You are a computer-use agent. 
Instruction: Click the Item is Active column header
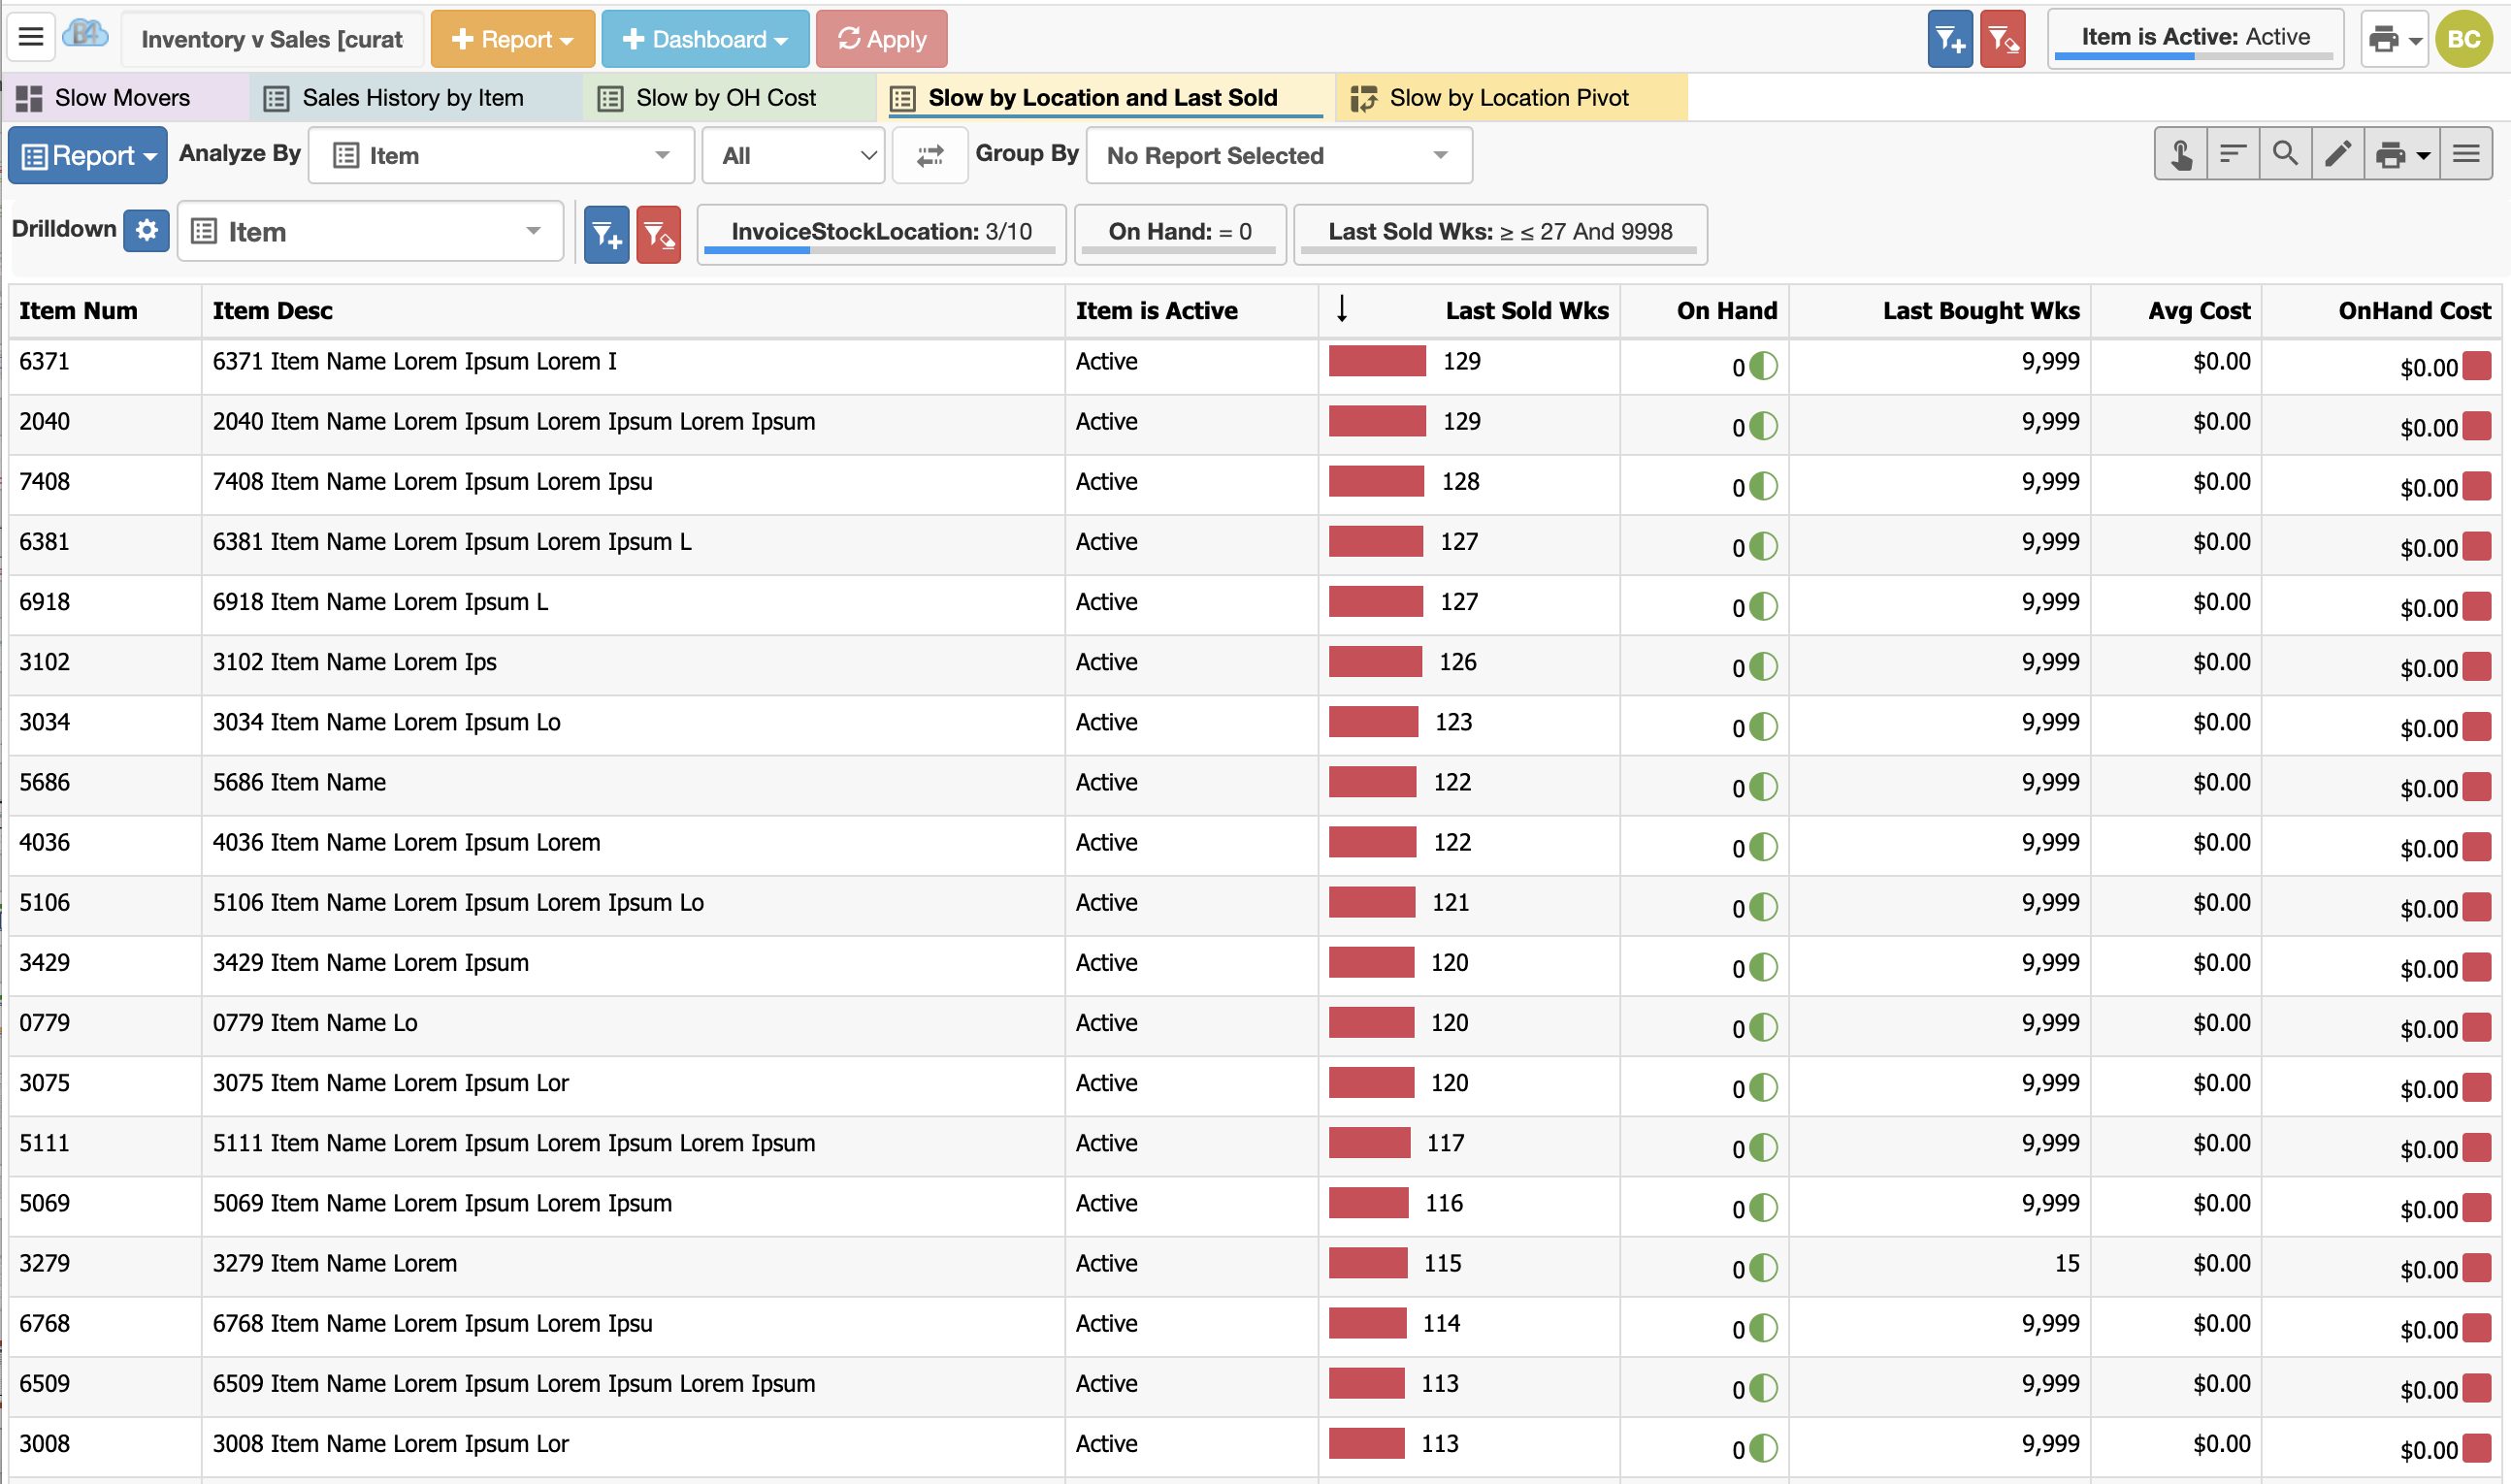(x=1192, y=310)
